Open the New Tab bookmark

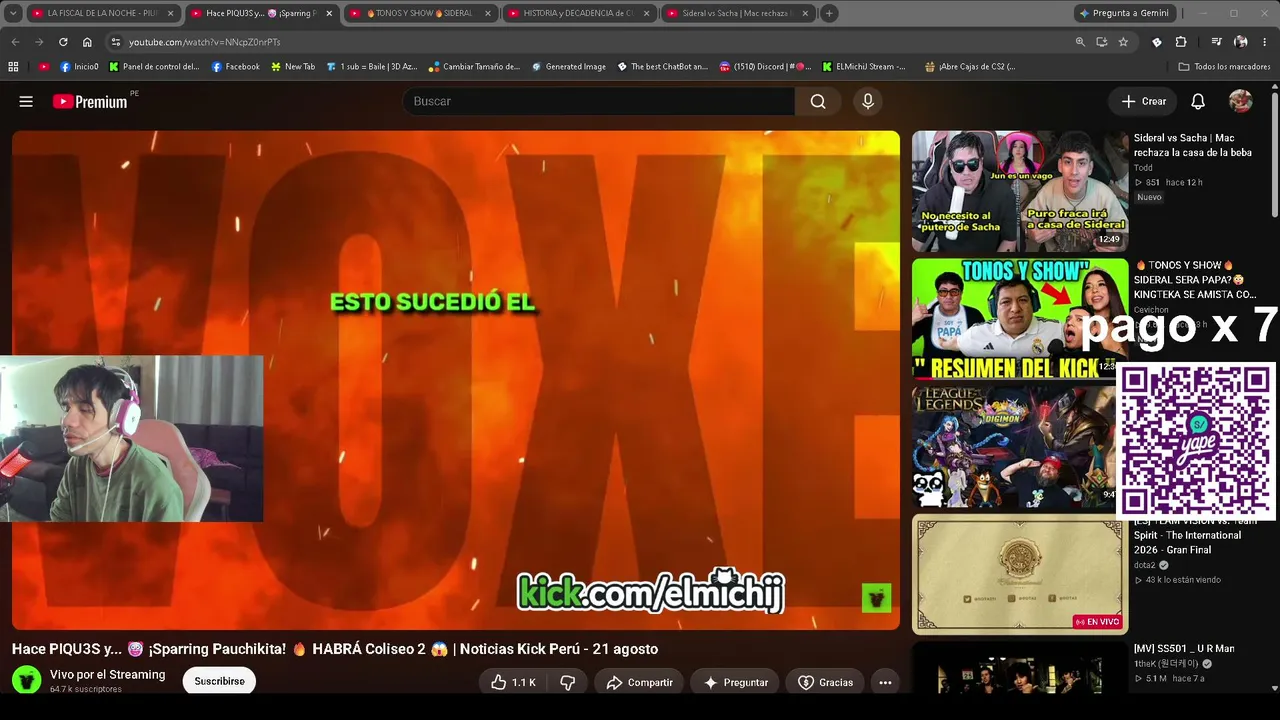(x=292, y=67)
